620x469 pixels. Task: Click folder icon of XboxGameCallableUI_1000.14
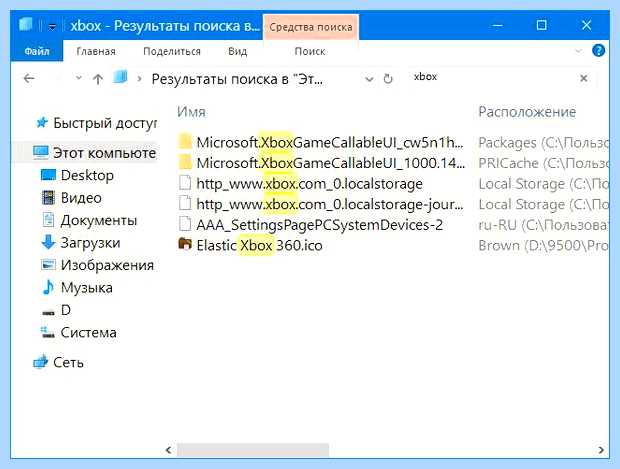click(185, 162)
